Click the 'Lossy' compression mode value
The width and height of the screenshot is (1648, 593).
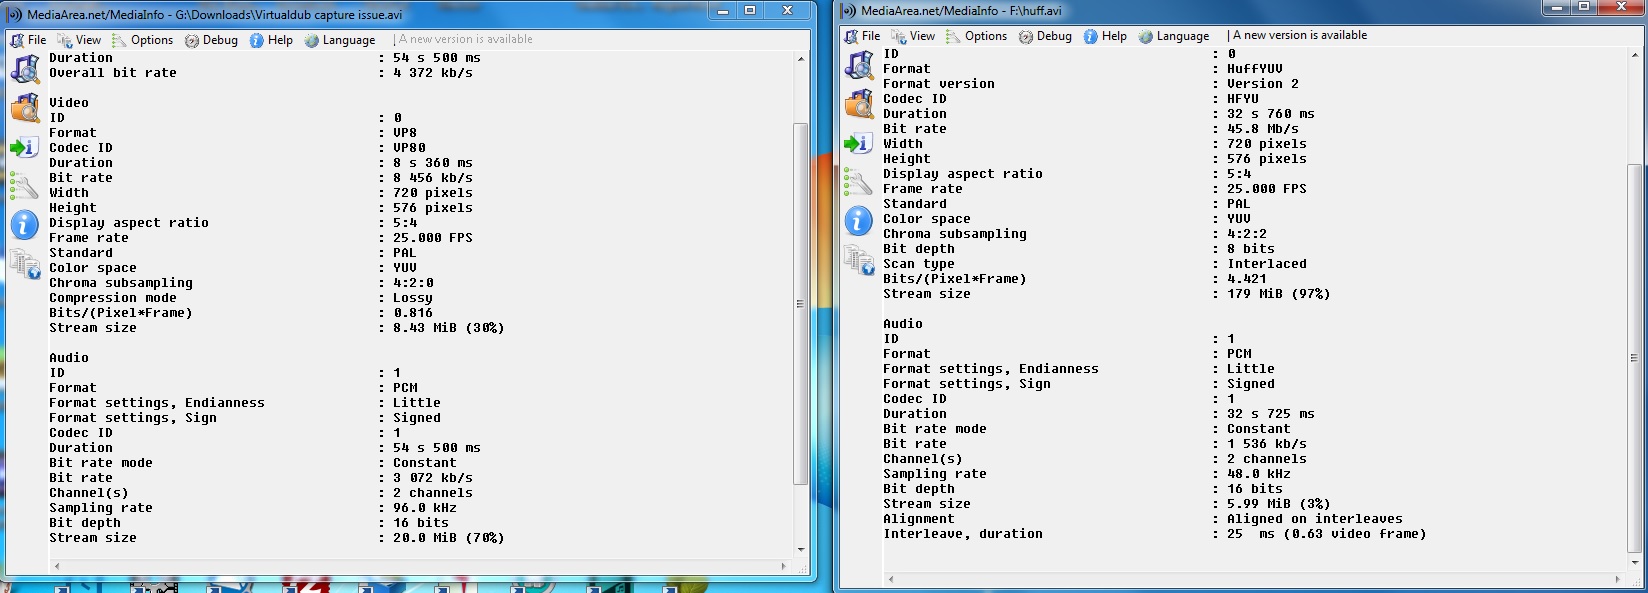pyautogui.click(x=413, y=298)
